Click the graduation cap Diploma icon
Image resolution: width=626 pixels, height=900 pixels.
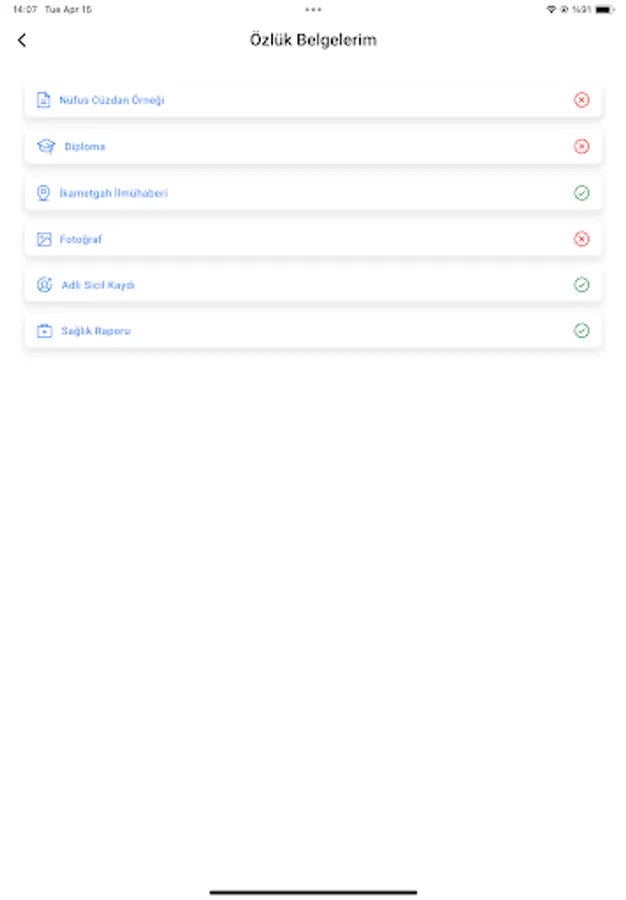point(45,147)
